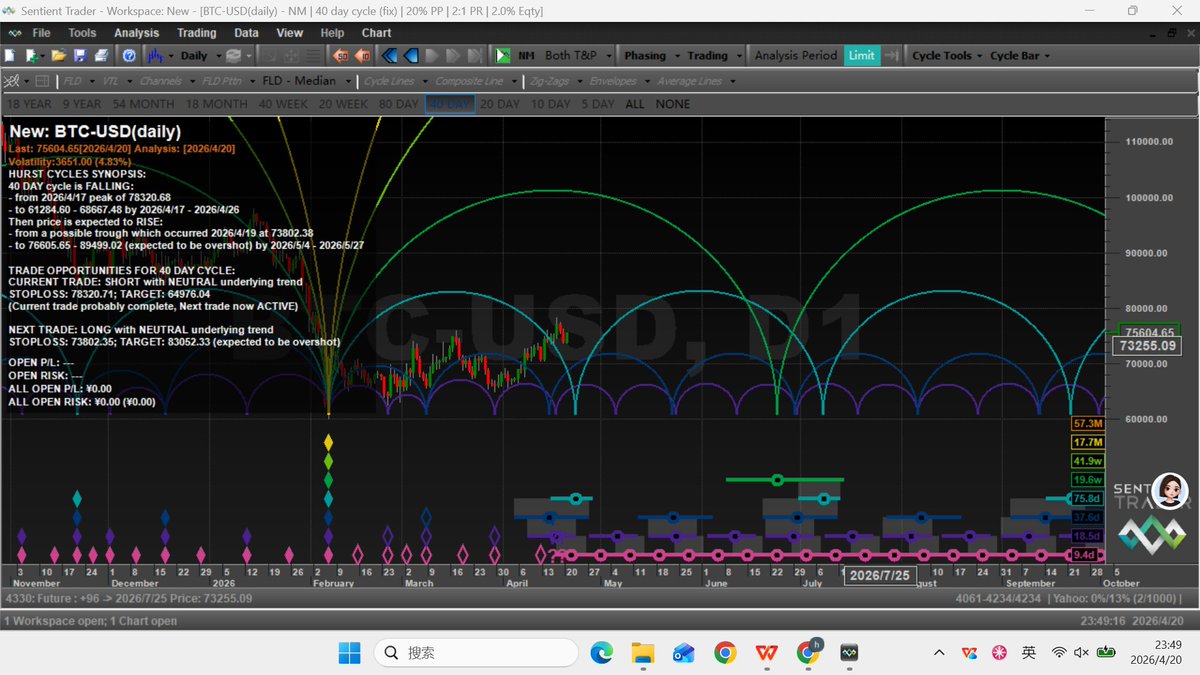Toggle the 18 YEAR cycle filter
The height and width of the screenshot is (675, 1200).
(28, 104)
